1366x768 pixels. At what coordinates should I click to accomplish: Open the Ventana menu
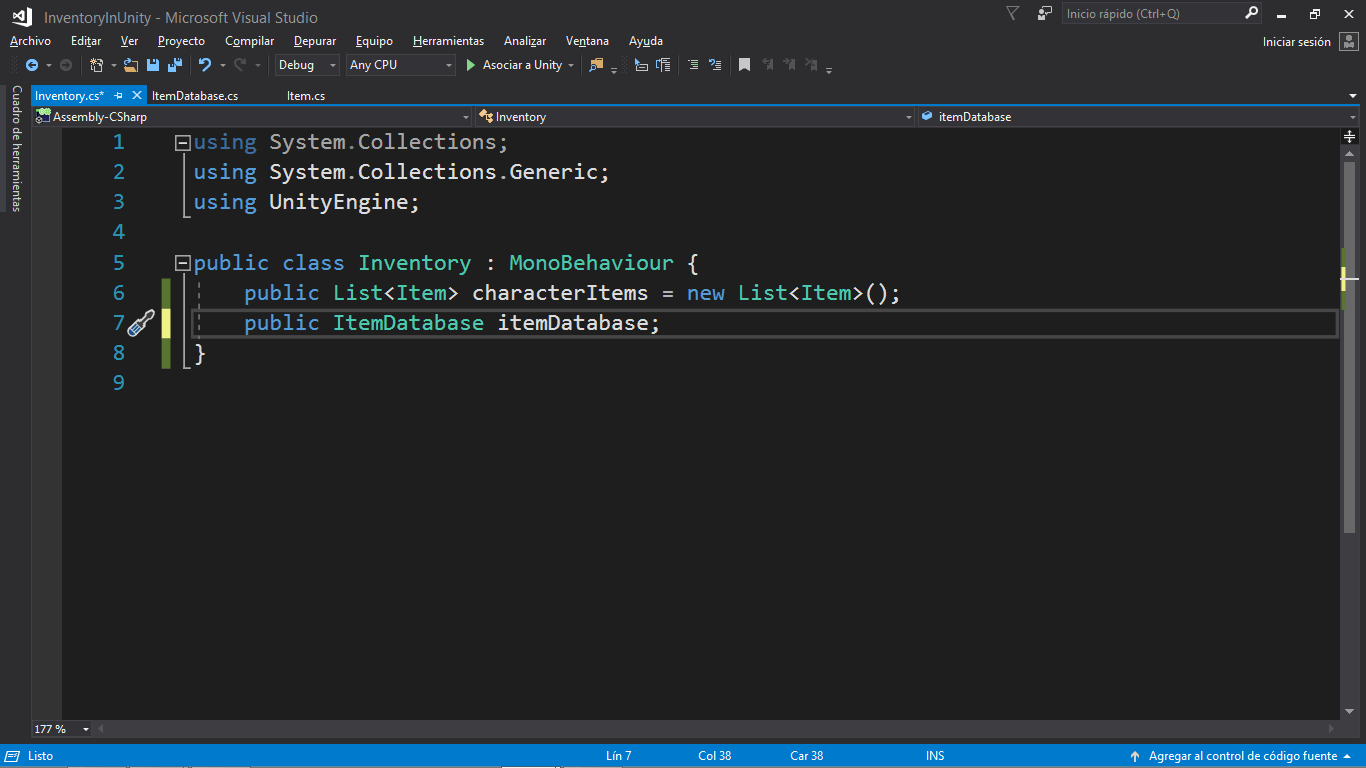tap(587, 41)
